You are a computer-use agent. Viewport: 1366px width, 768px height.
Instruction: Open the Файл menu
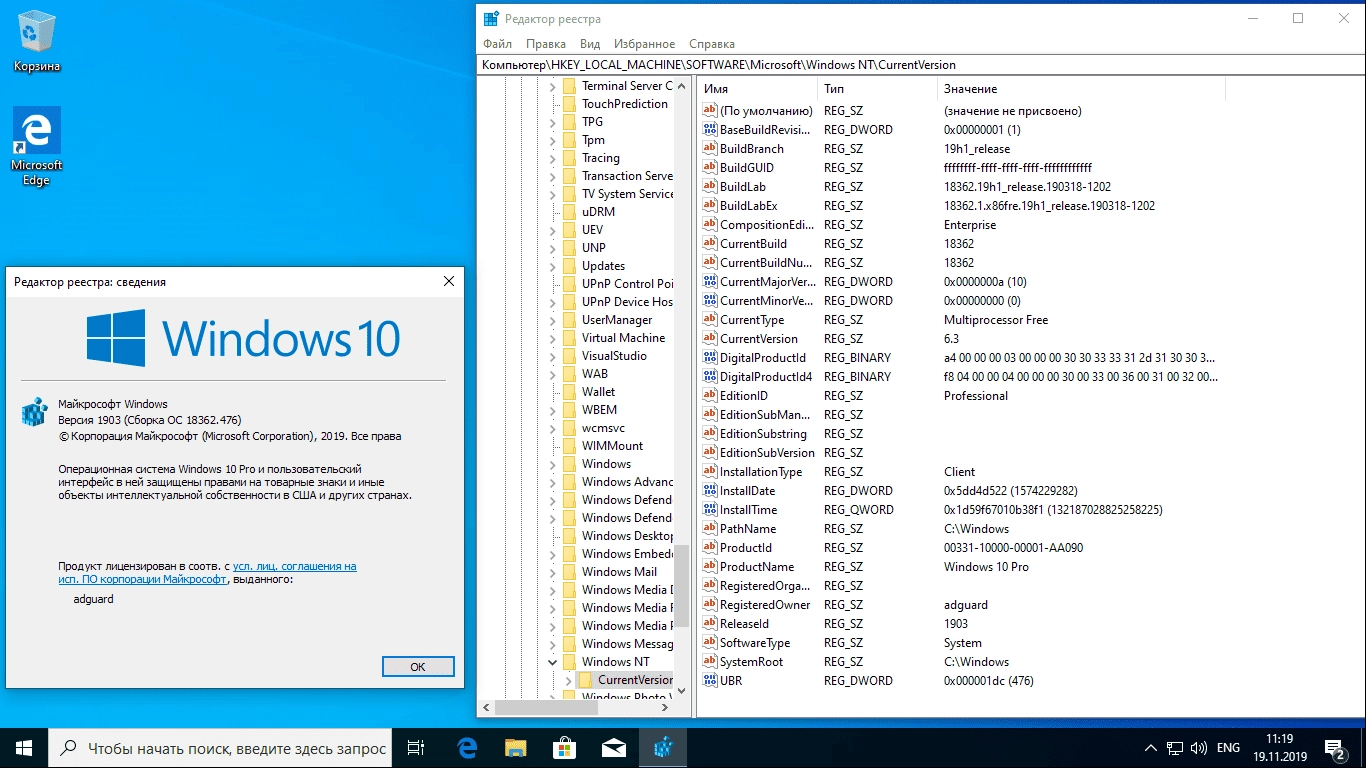(x=497, y=44)
